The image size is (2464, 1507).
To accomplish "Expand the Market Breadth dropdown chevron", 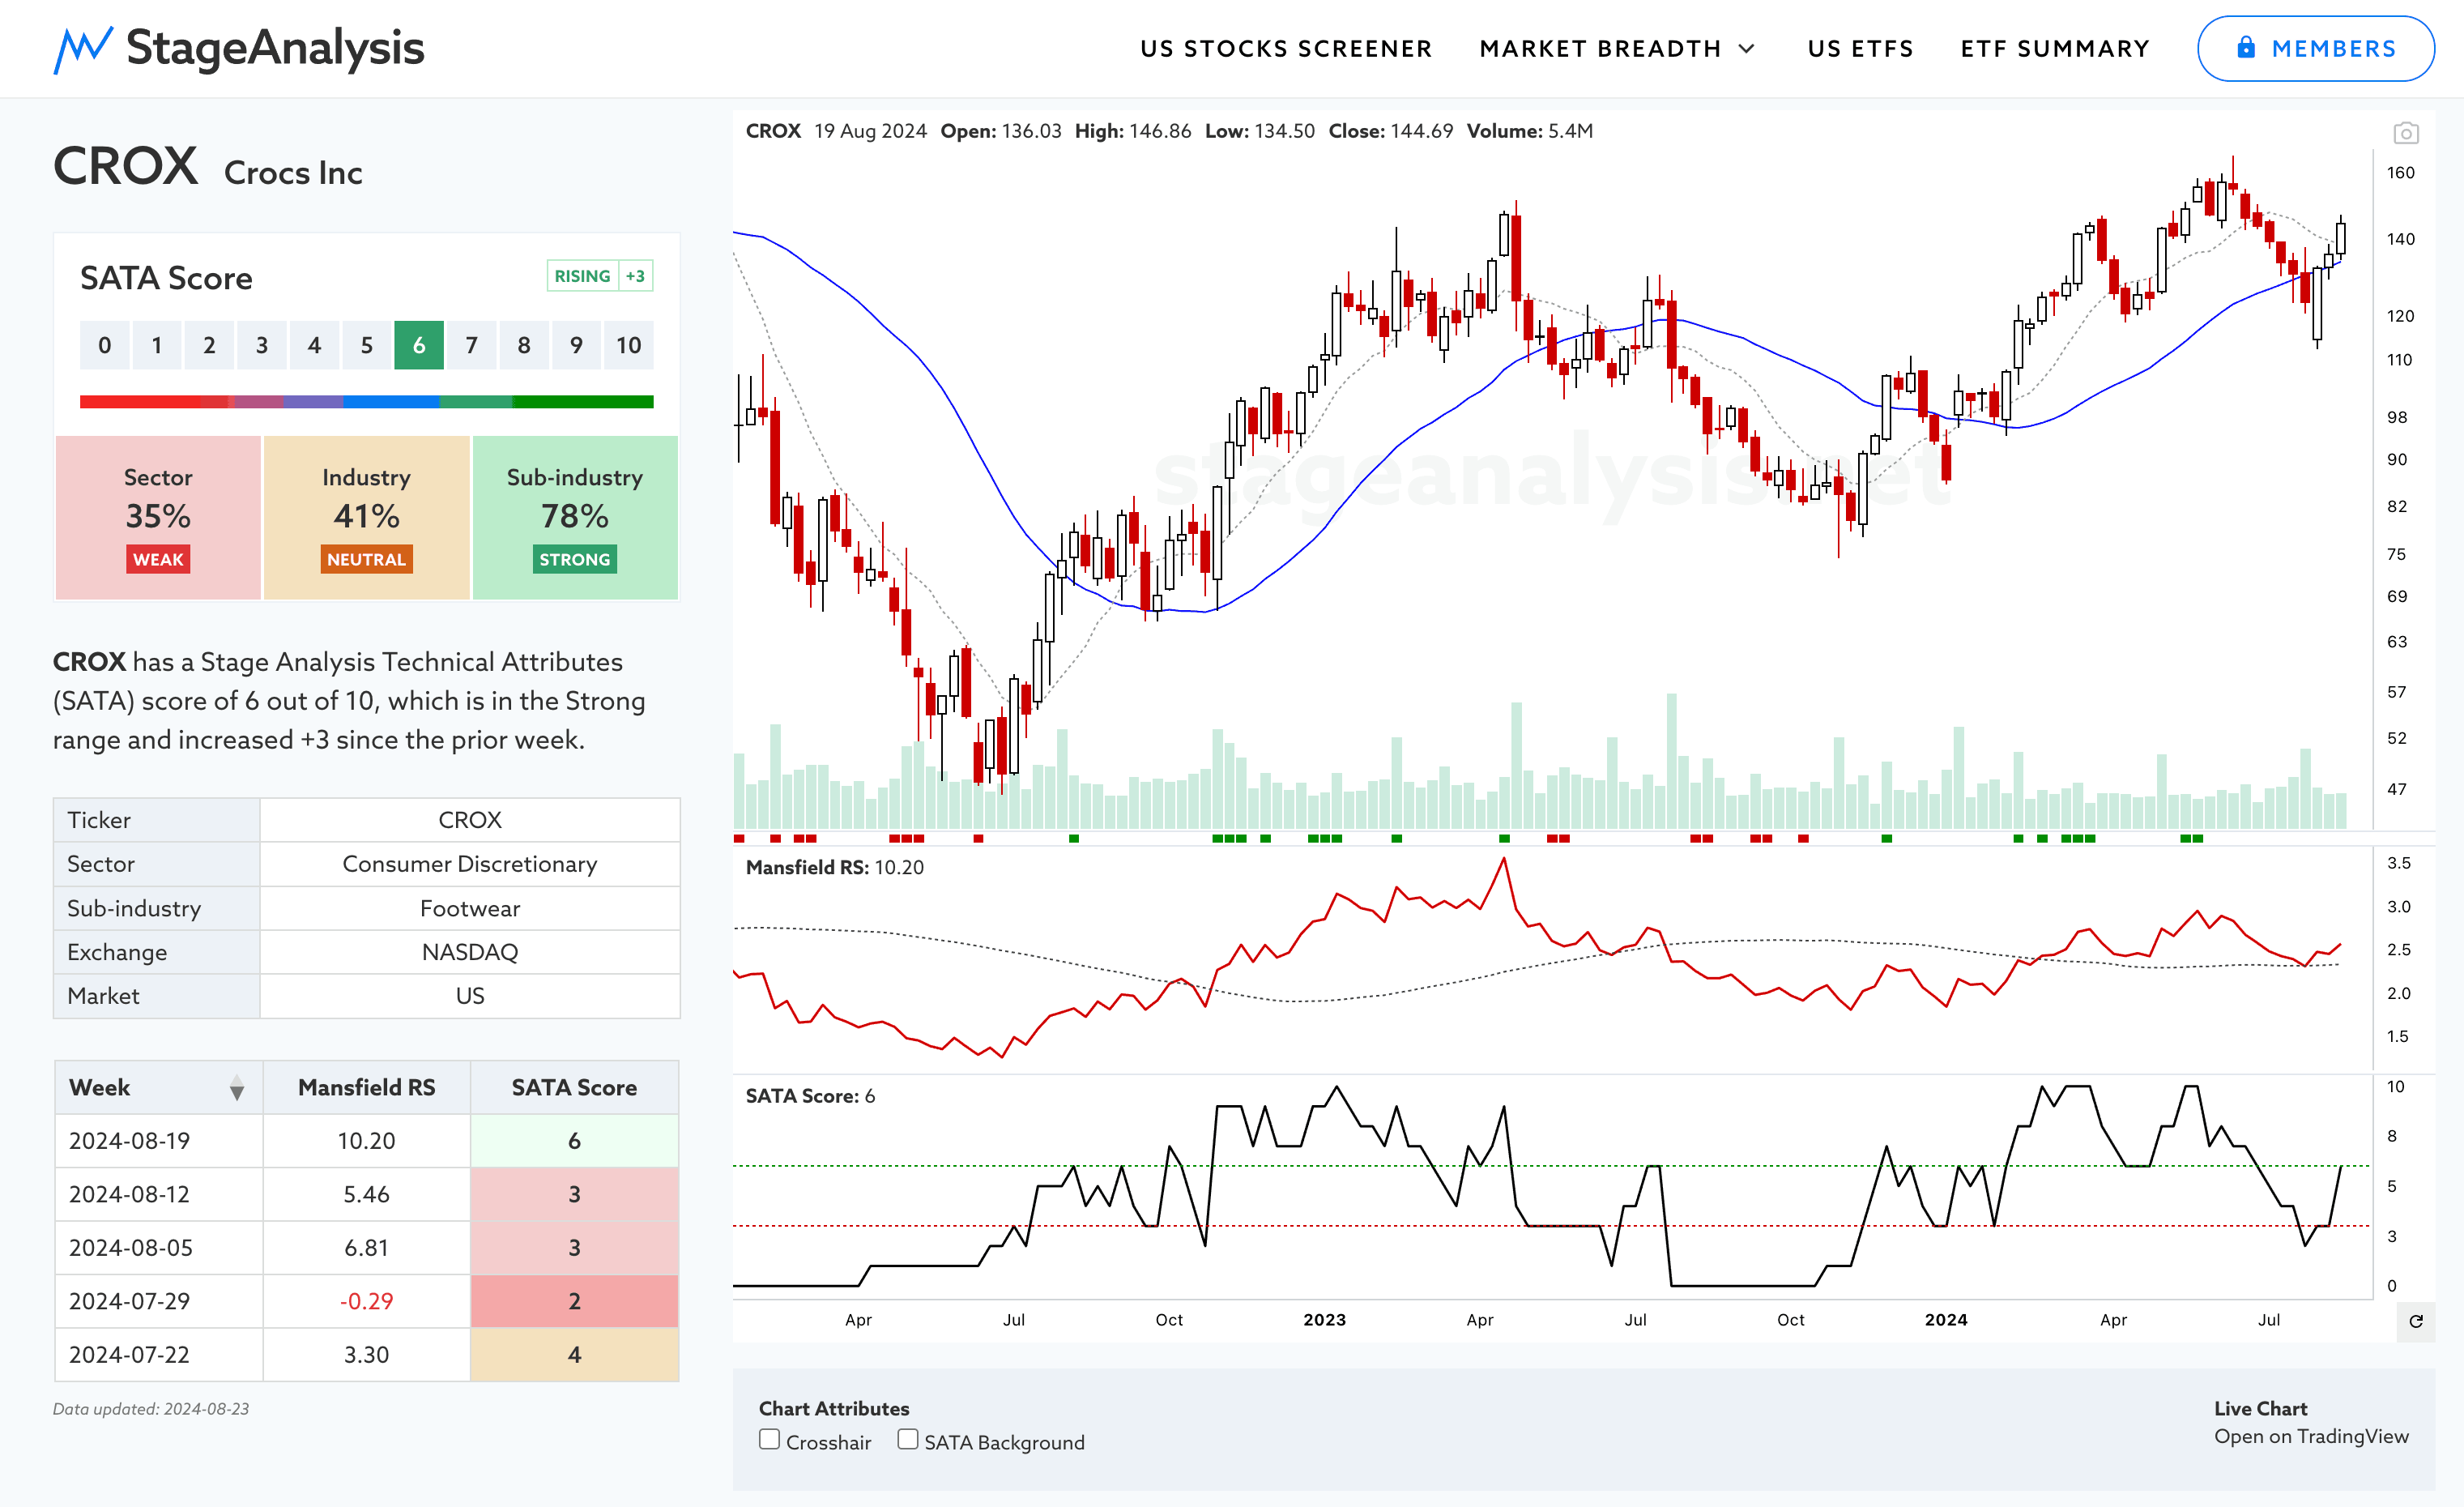I will pyautogui.click(x=1747, y=49).
